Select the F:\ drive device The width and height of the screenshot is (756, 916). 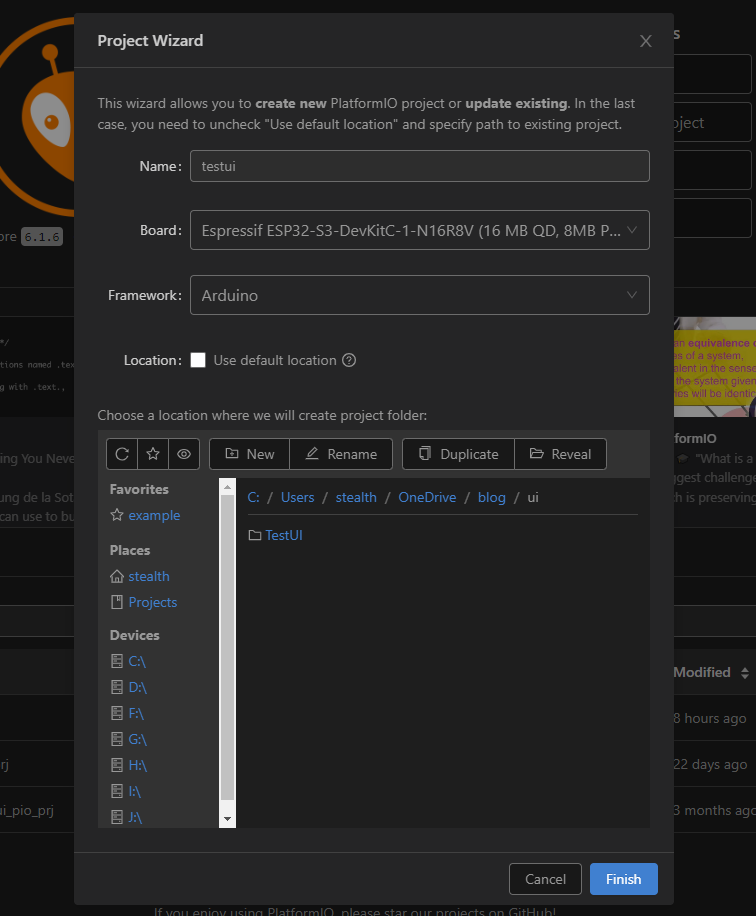coord(136,713)
